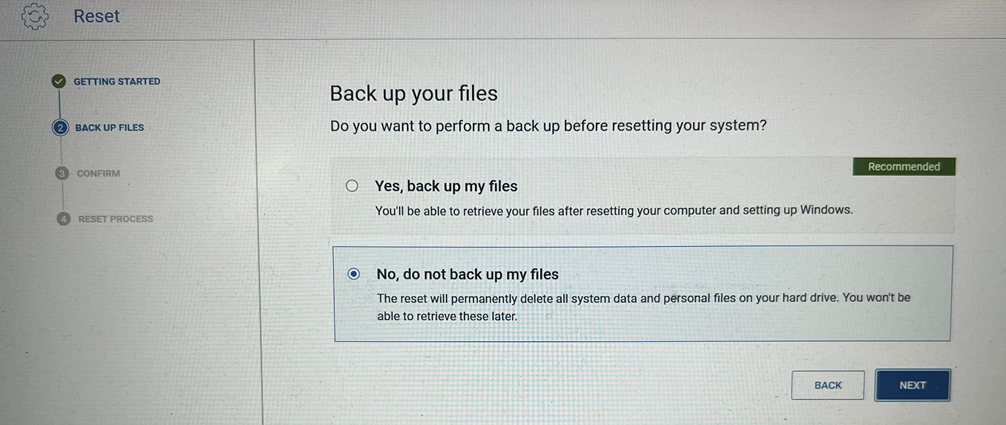This screenshot has height=425, width=1006.
Task: Click the "Yes, back up my files" label text
Action: (x=445, y=186)
